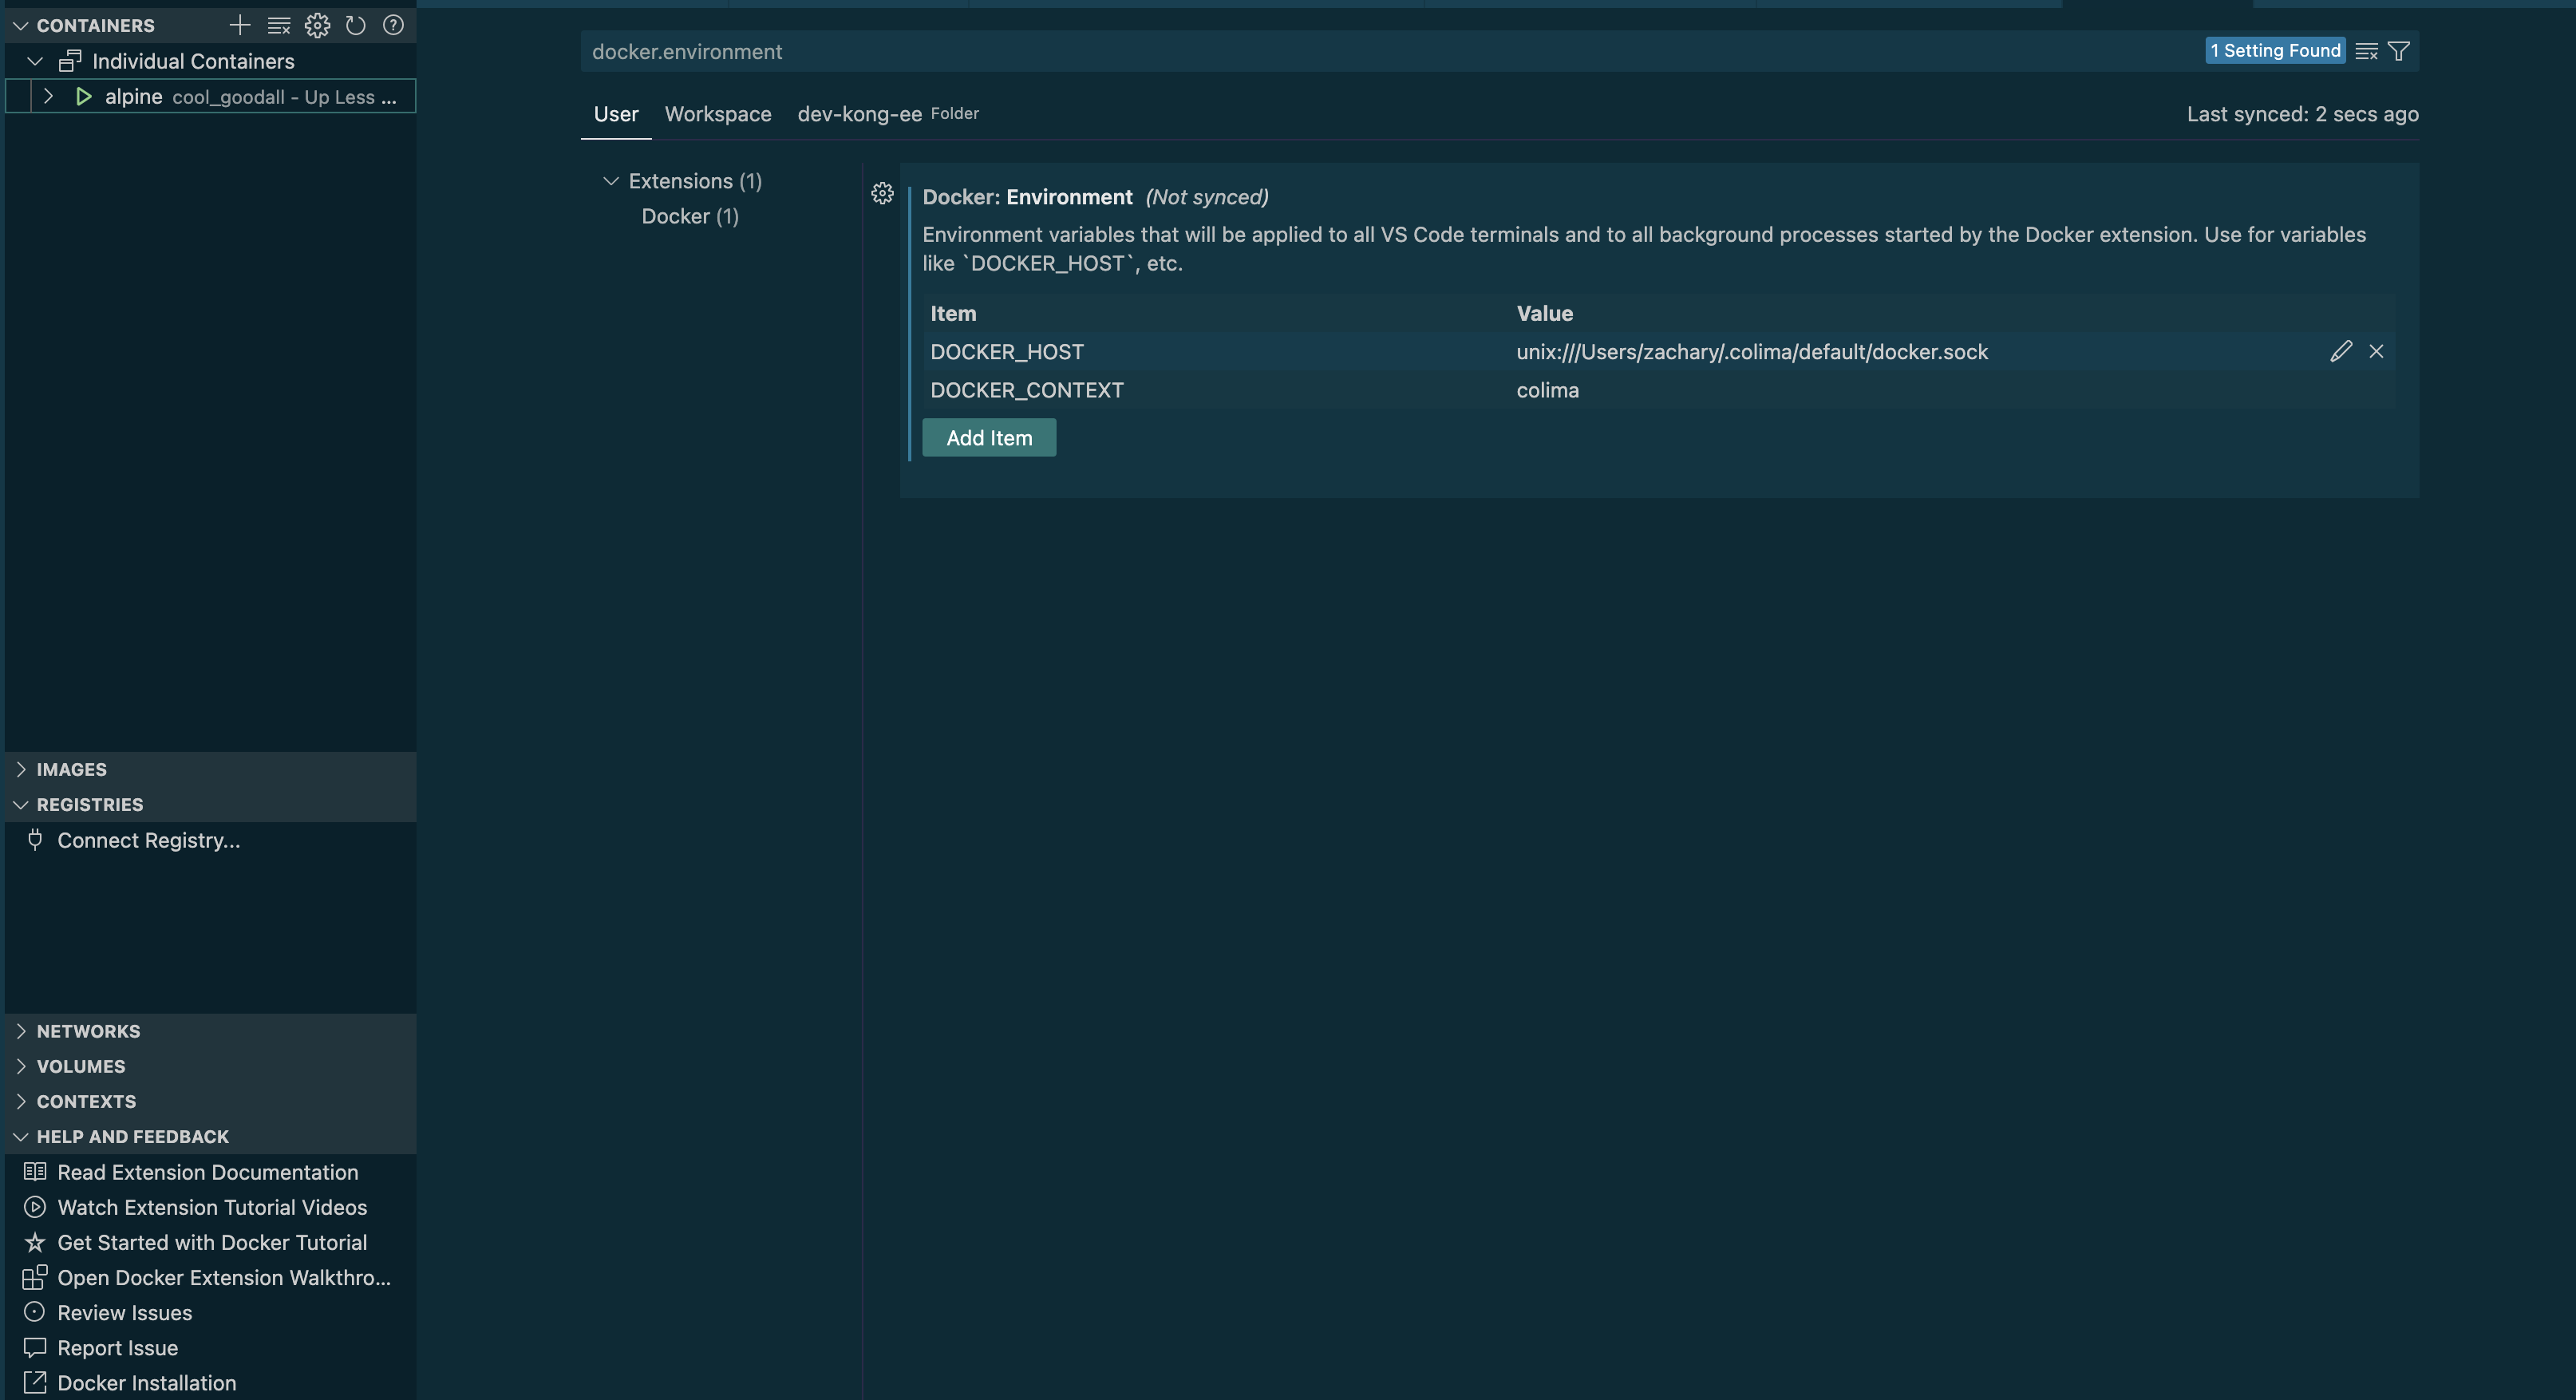Viewport: 2576px width, 1400px height.
Task: Open the dev-kong-ee Folder settings tab
Action: click(888, 114)
